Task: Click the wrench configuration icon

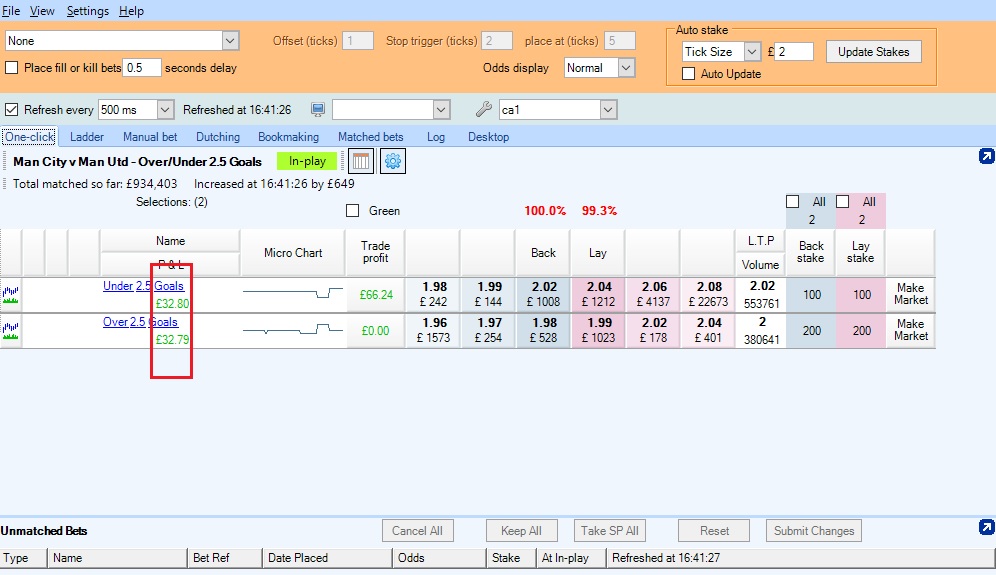Action: 483,109
